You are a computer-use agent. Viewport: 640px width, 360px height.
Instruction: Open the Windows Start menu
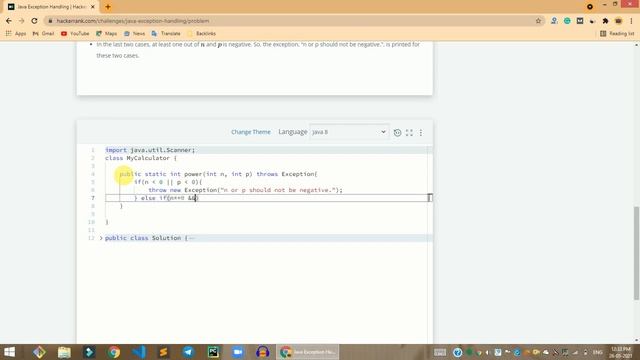[9, 352]
